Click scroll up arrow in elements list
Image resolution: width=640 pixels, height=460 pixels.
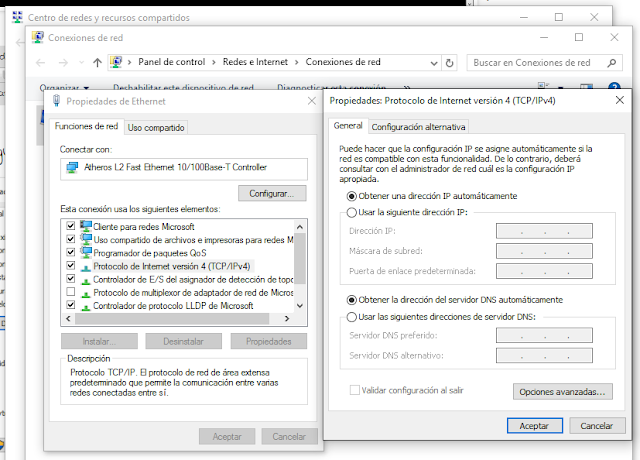pos(300,227)
